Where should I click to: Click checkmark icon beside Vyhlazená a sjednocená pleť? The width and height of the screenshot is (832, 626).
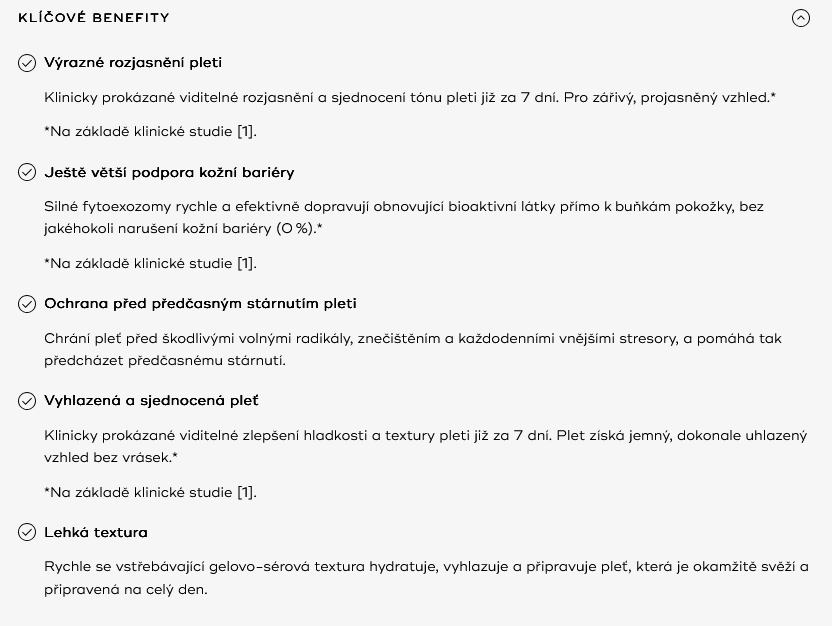(27, 401)
